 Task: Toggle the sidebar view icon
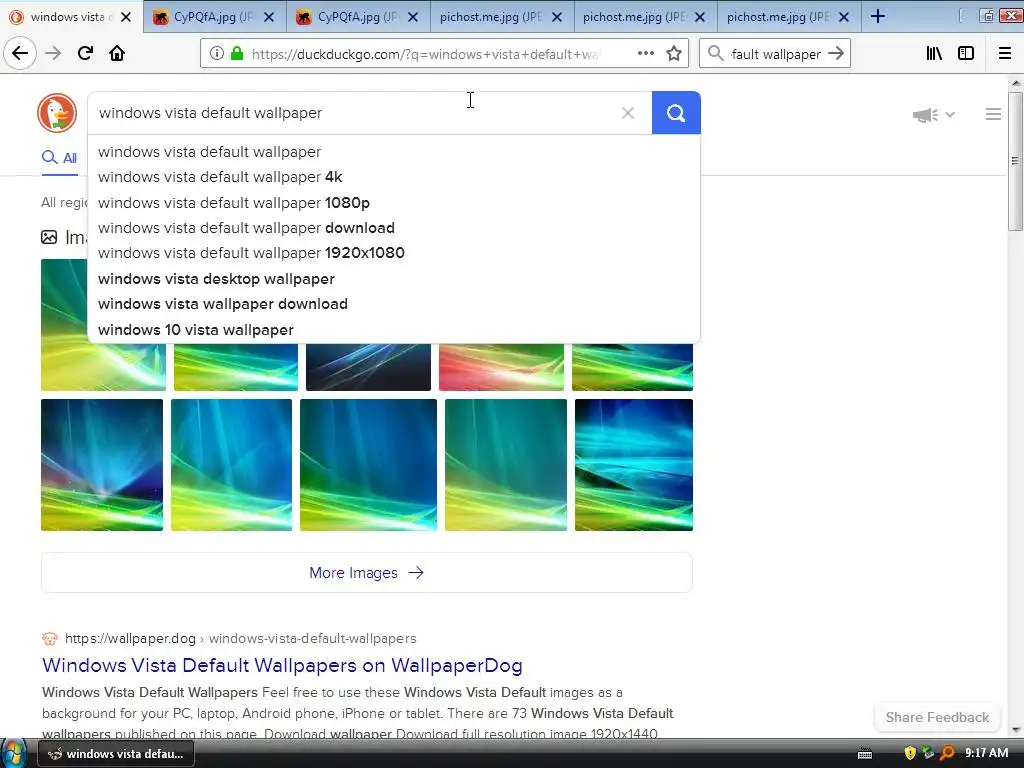[966, 54]
